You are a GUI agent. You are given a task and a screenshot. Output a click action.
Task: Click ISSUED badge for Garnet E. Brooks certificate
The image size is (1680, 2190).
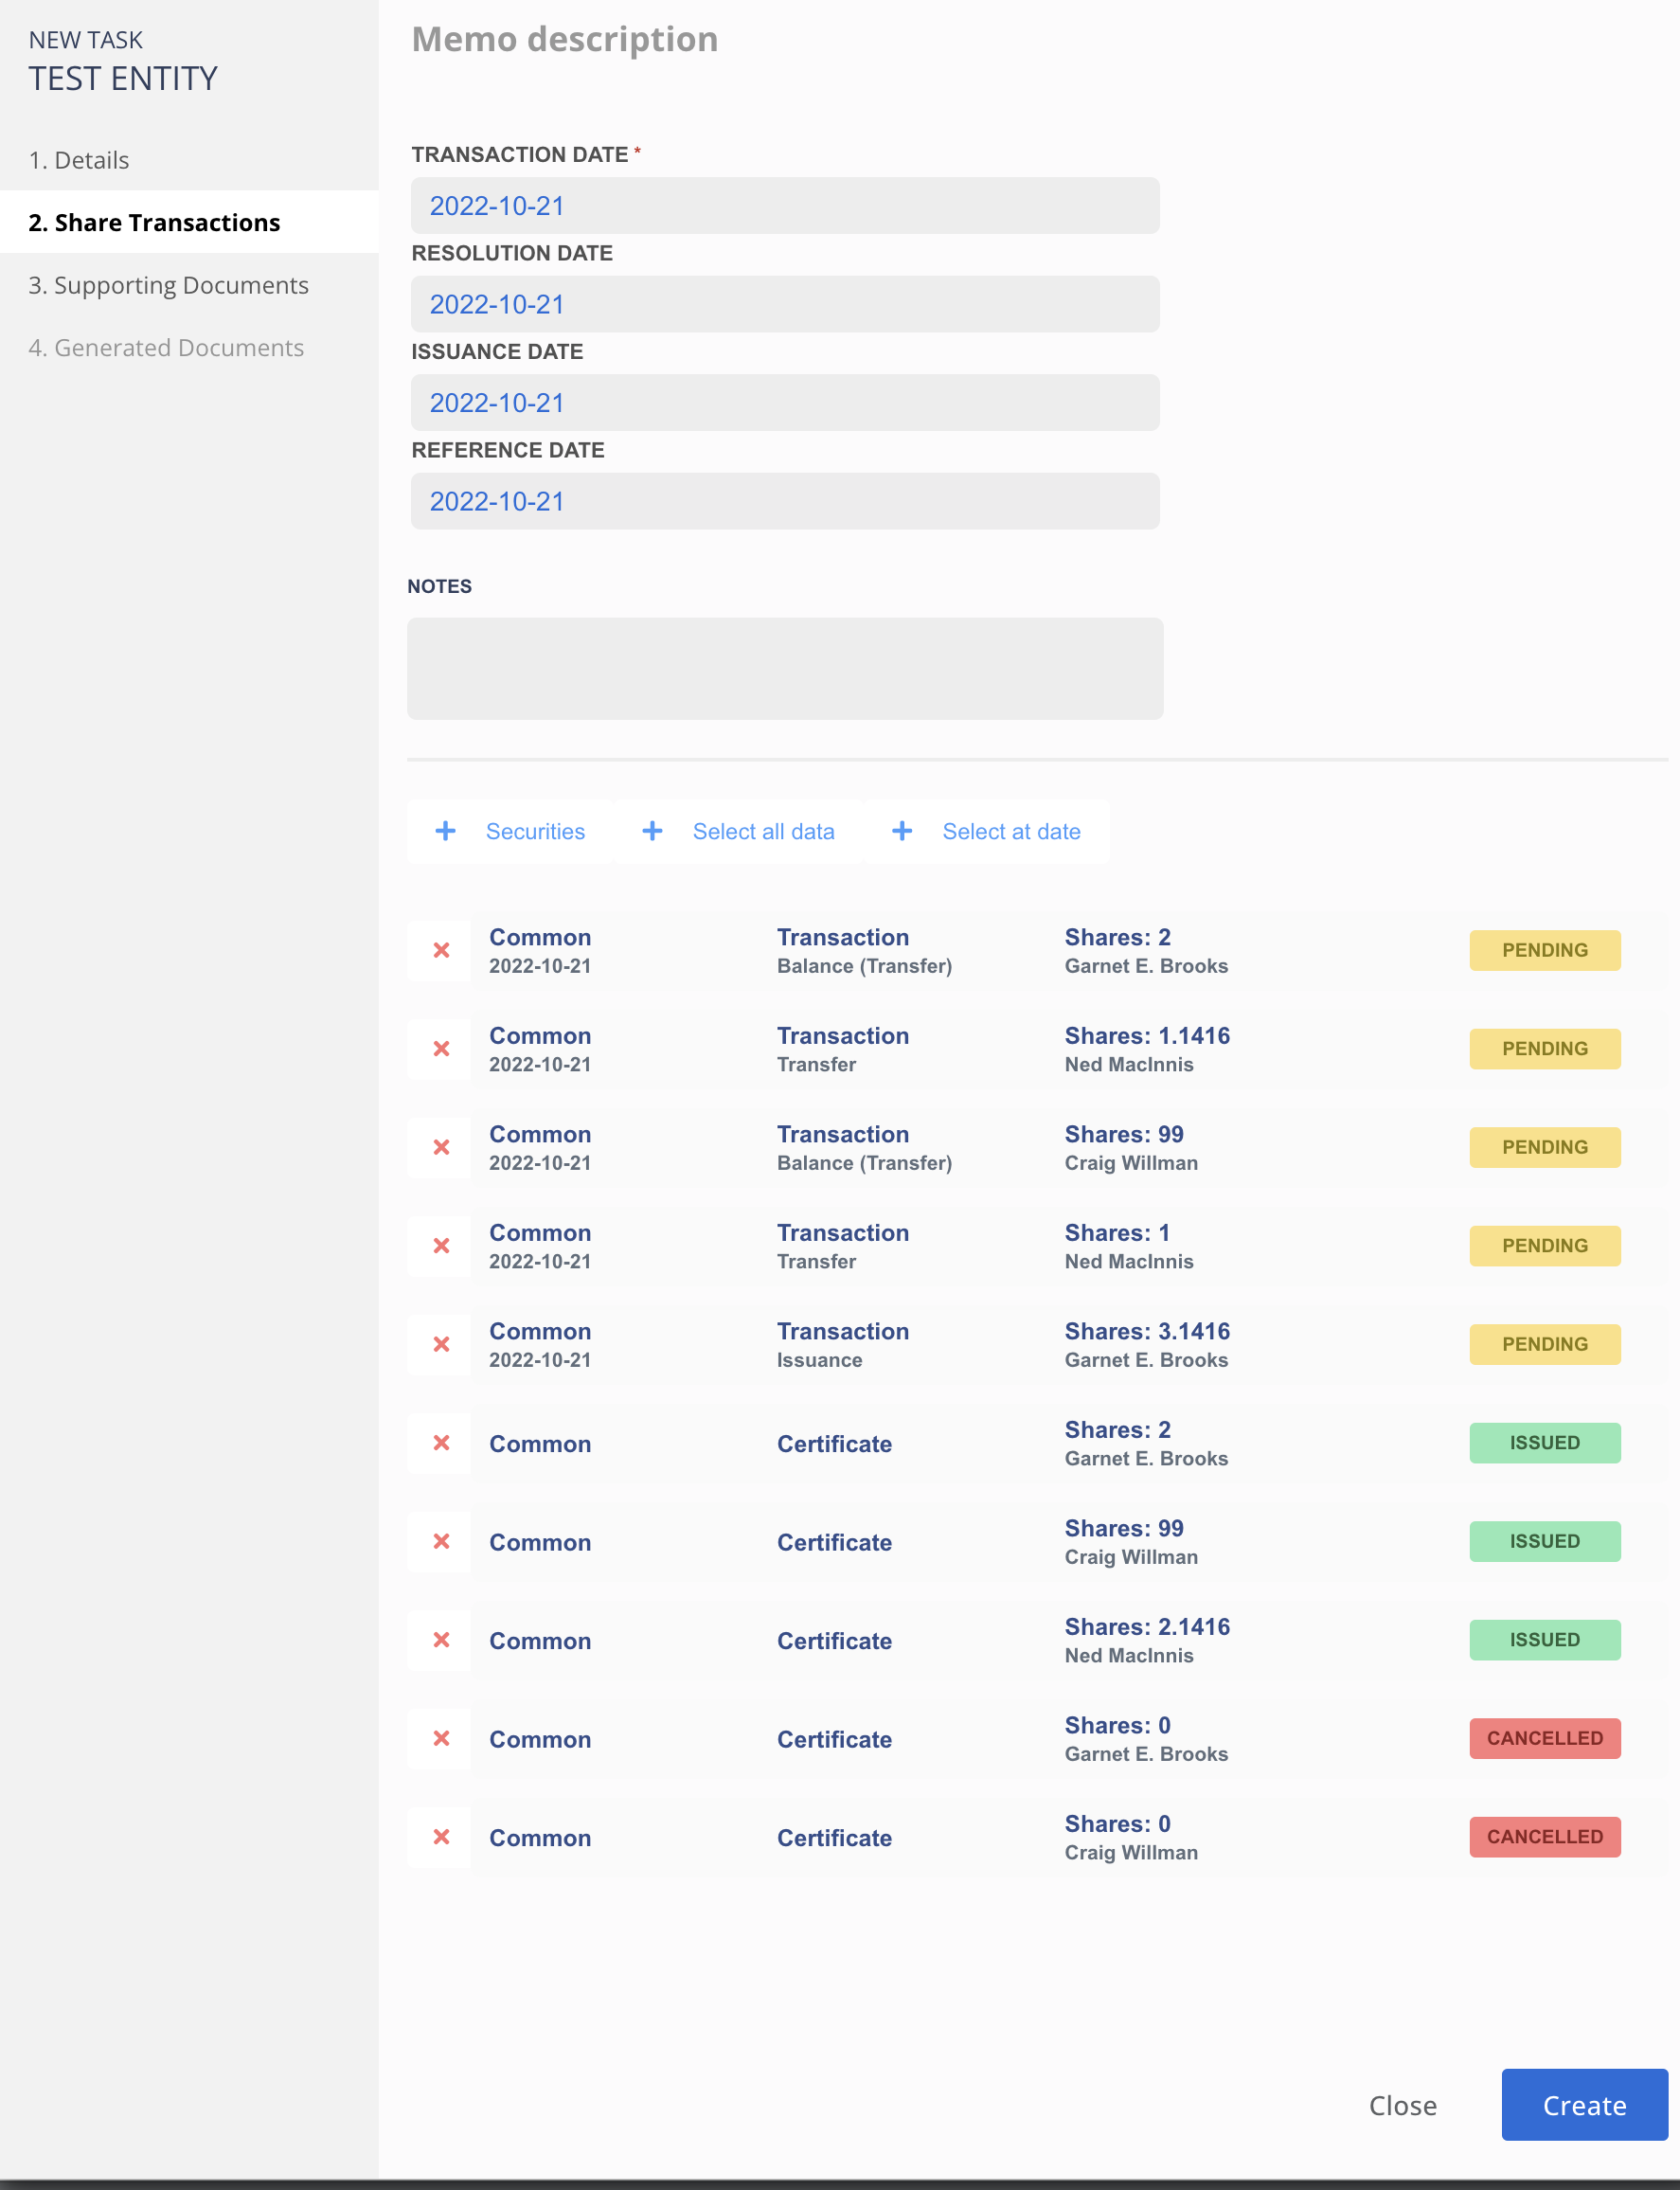click(1545, 1443)
